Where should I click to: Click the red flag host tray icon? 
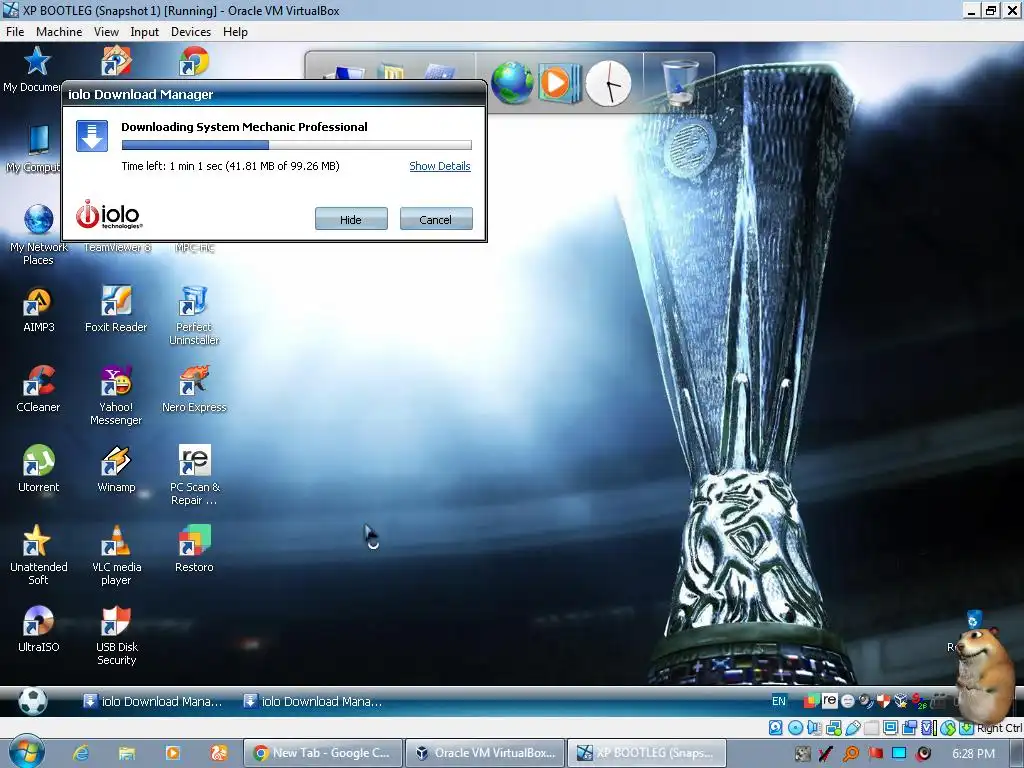(876, 754)
